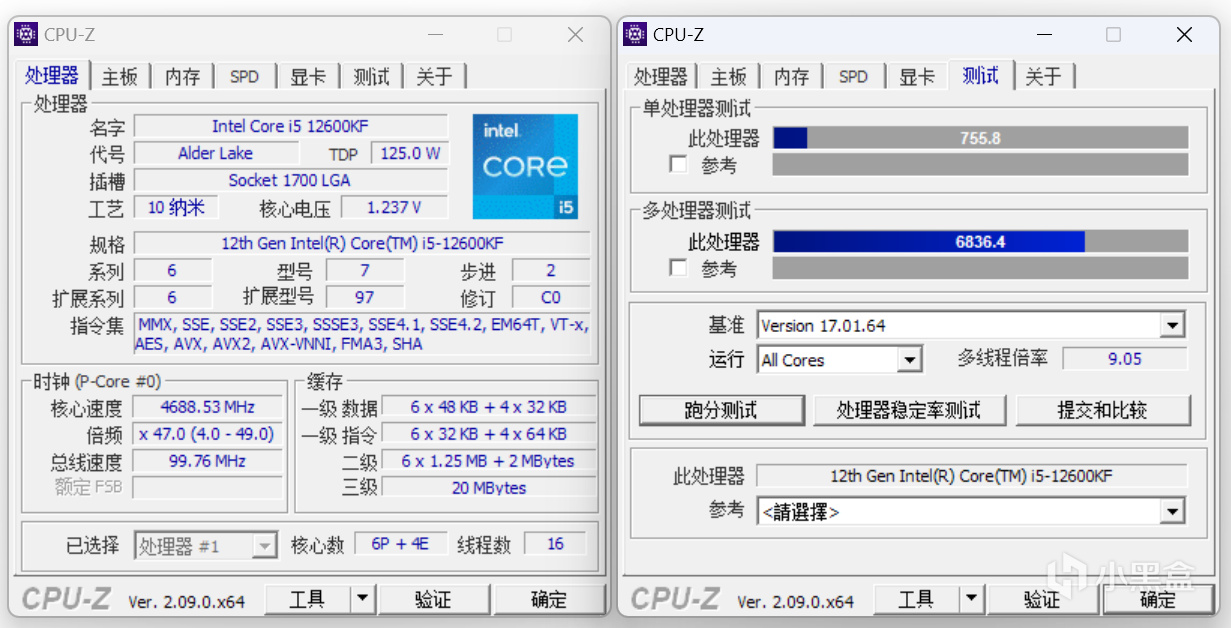This screenshot has height=628, width=1231.
Task: Click 验证 button in left window
Action: click(432, 599)
